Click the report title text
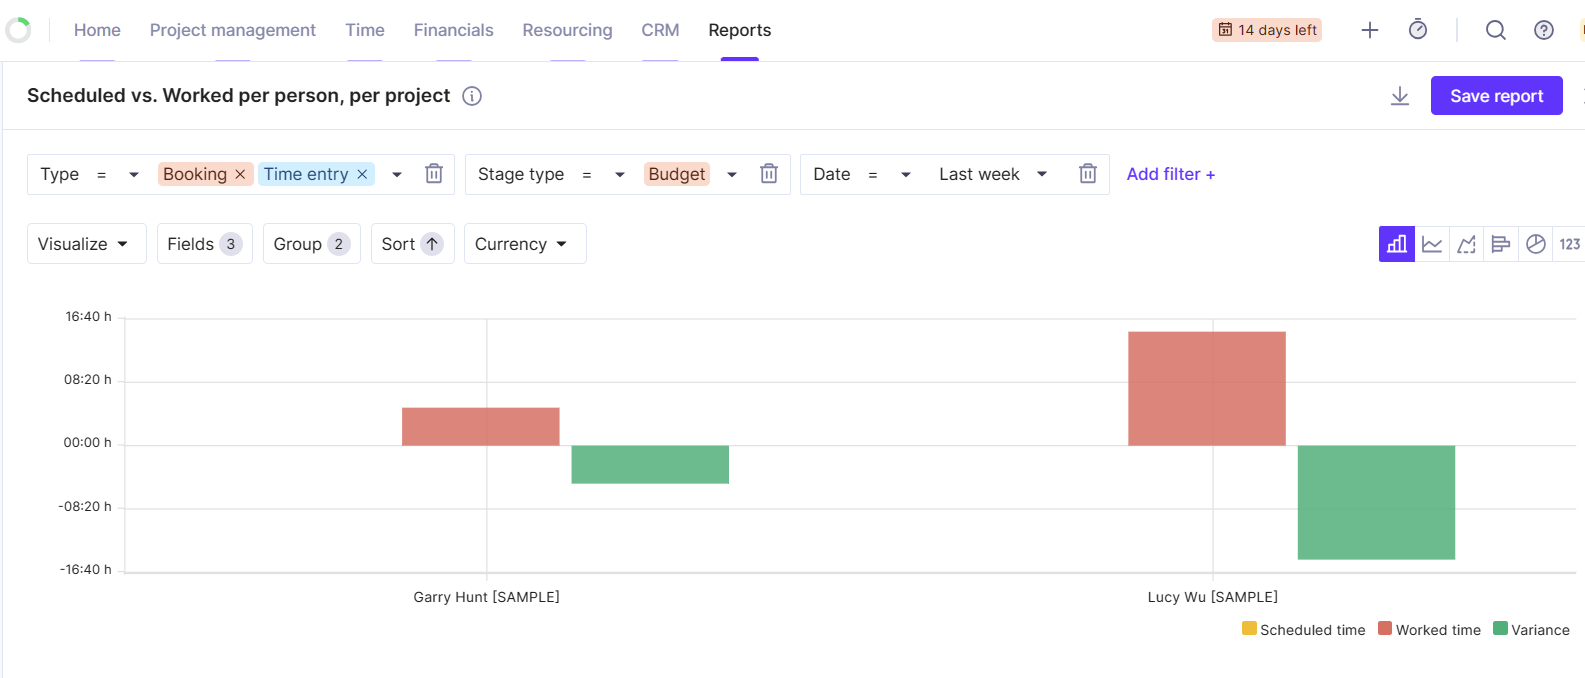1585x678 pixels. tap(239, 96)
